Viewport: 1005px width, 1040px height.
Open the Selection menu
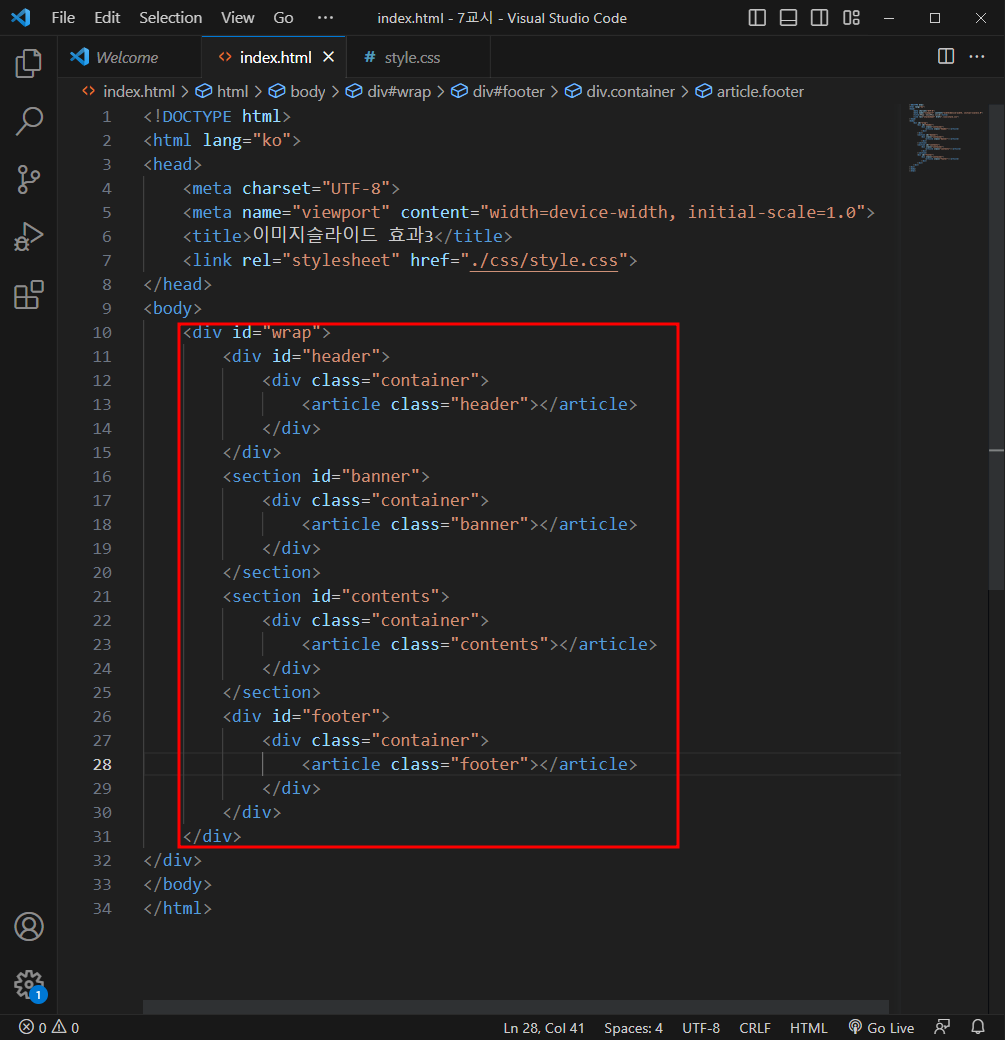[x=170, y=18]
